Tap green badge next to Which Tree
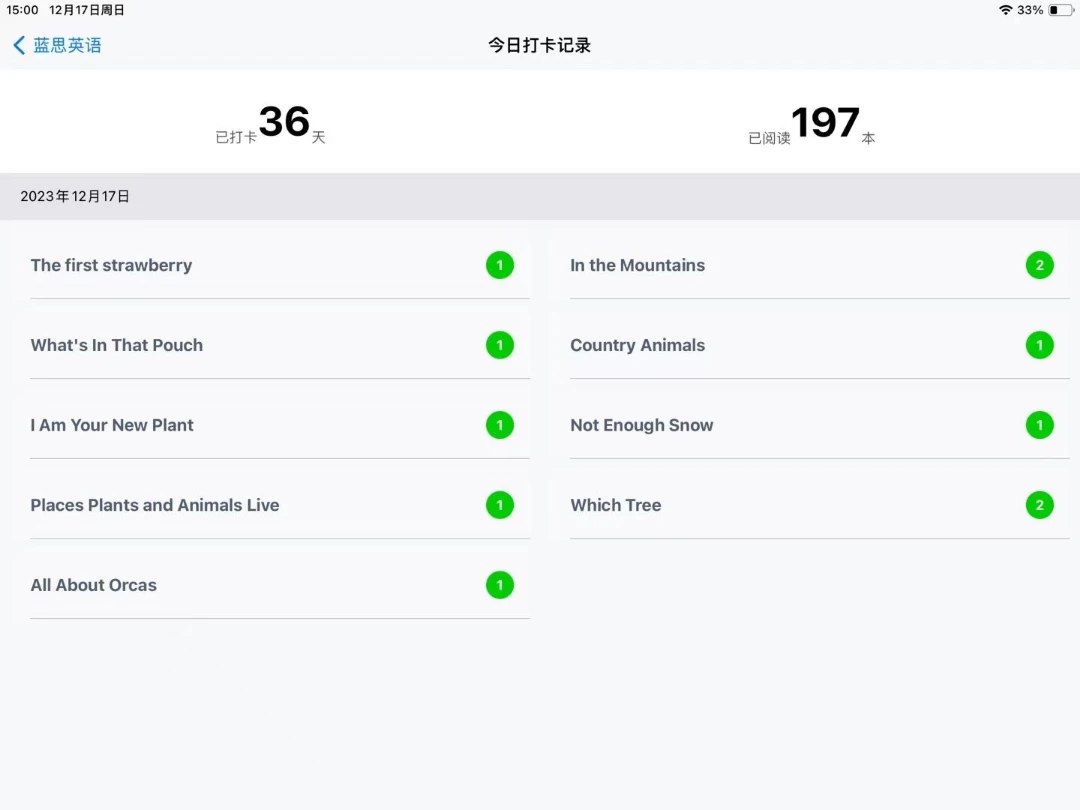The height and width of the screenshot is (810, 1080). pyautogui.click(x=1039, y=505)
